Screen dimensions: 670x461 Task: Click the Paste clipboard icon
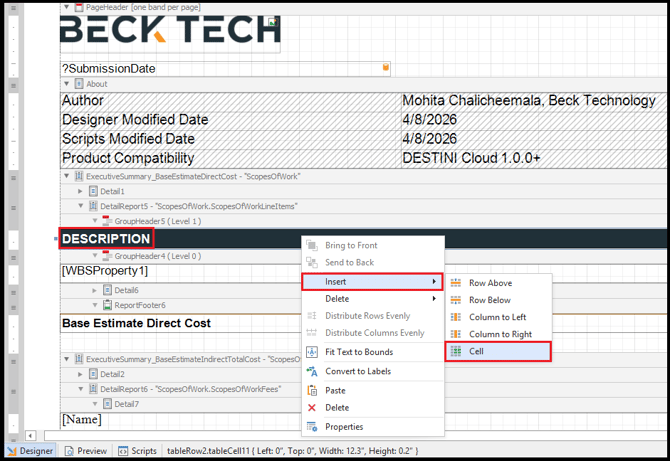(312, 391)
